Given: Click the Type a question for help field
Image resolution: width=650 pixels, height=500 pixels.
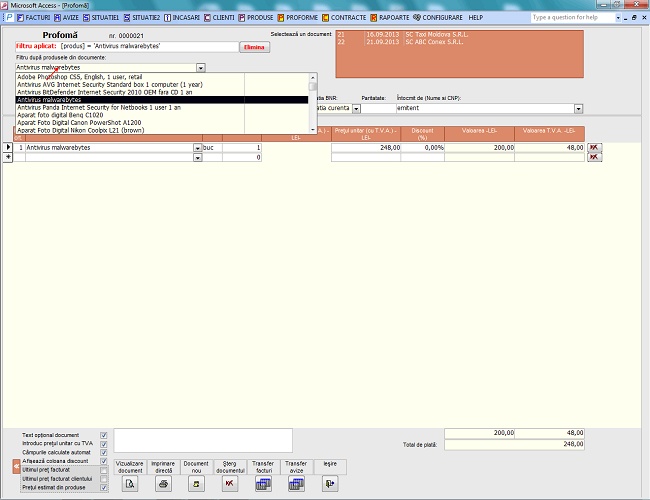Looking at the screenshot, I should 572,17.
